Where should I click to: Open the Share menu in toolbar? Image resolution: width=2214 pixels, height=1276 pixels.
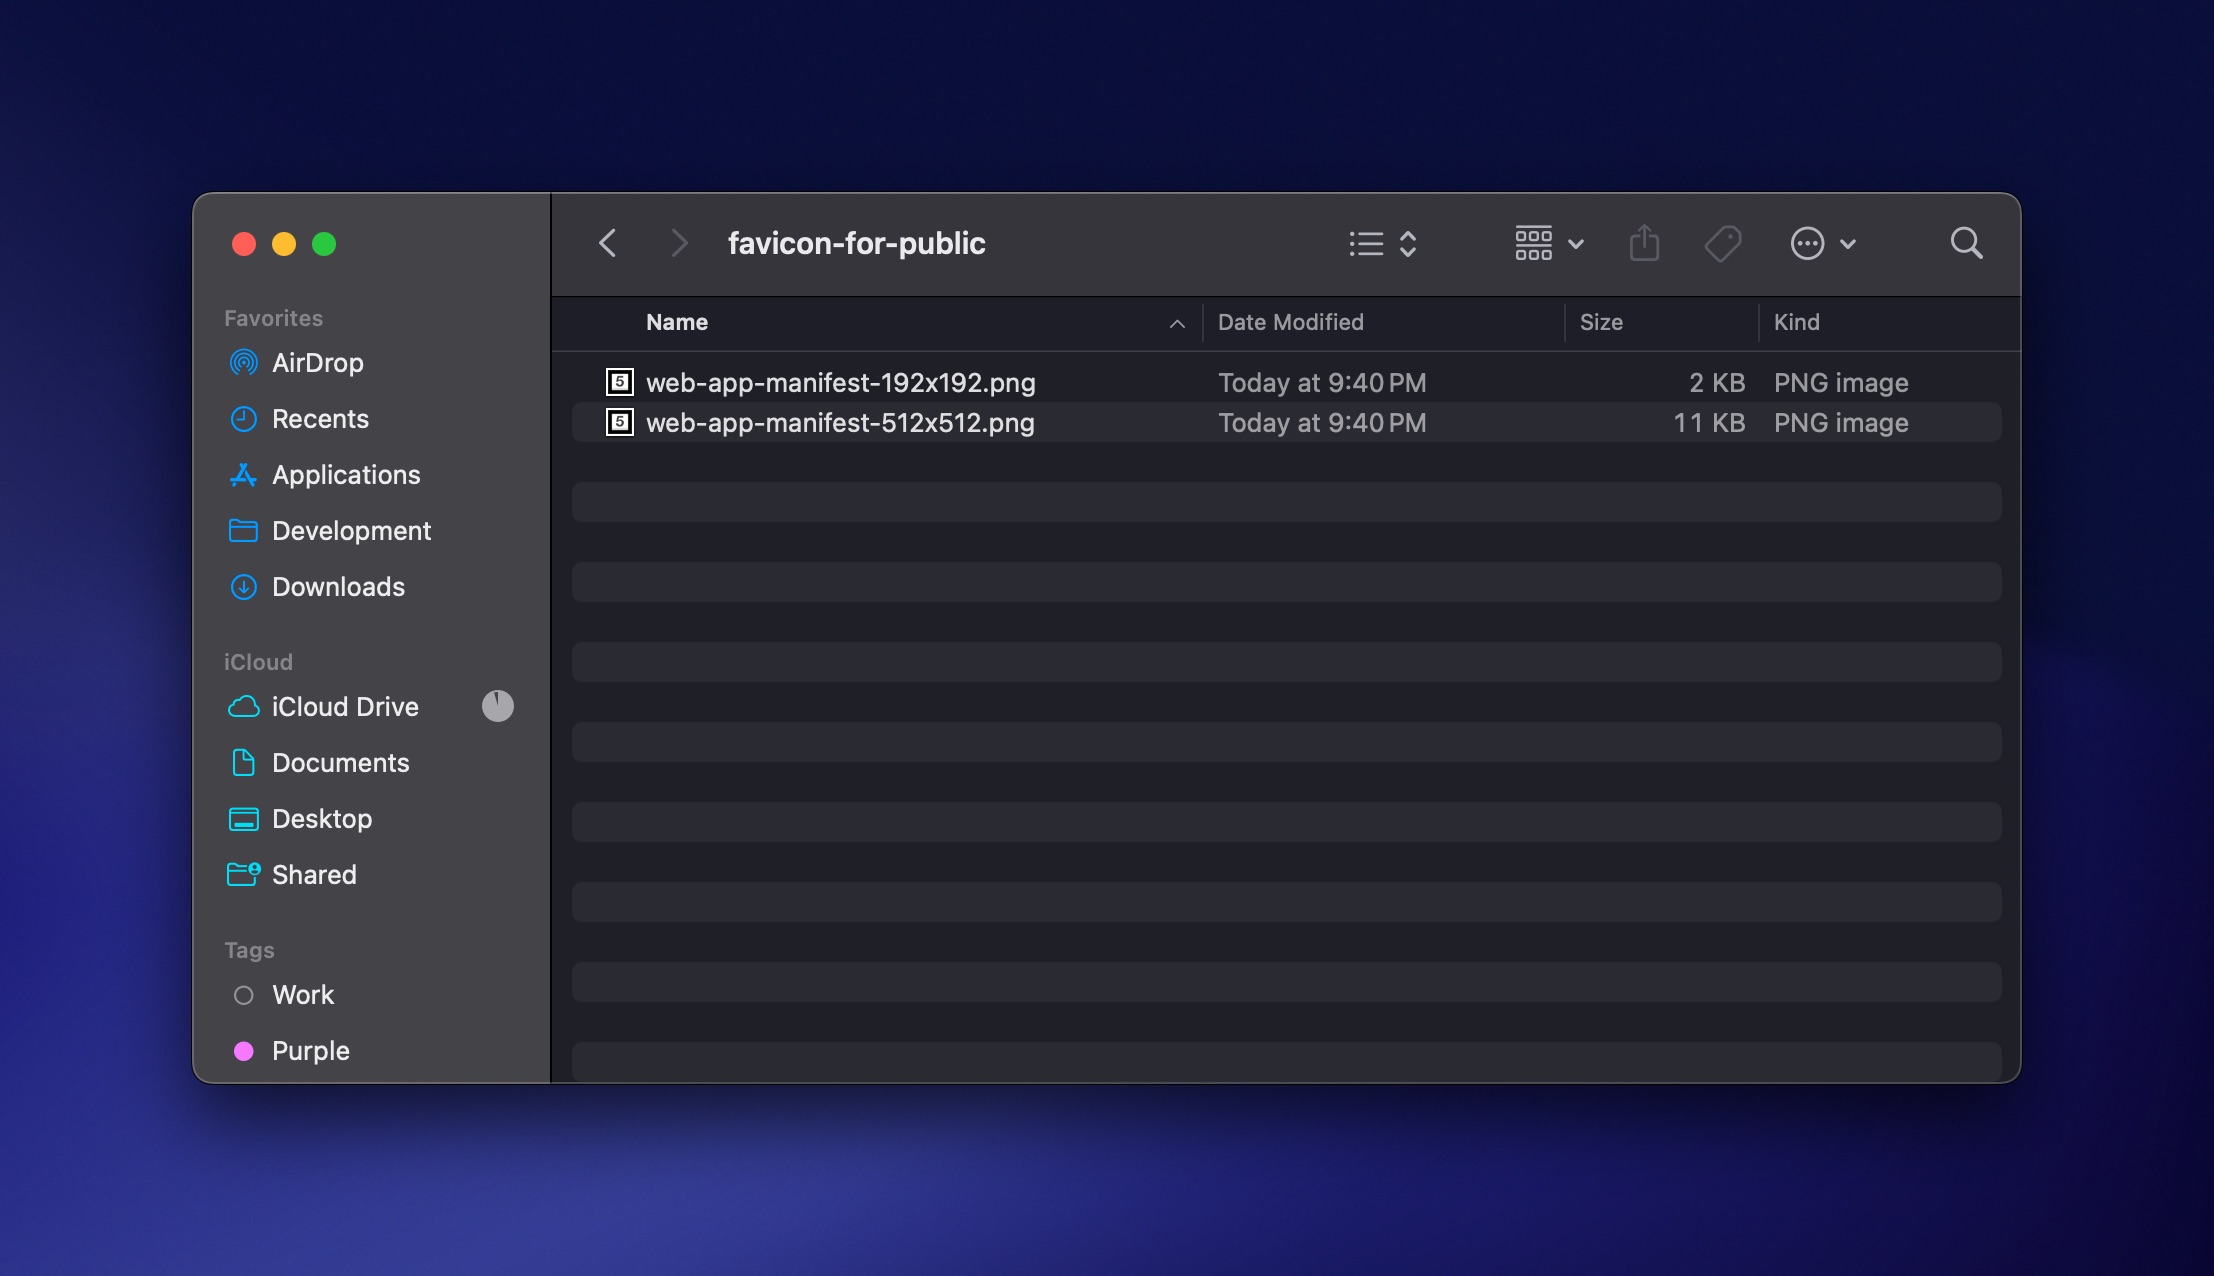click(x=1644, y=243)
